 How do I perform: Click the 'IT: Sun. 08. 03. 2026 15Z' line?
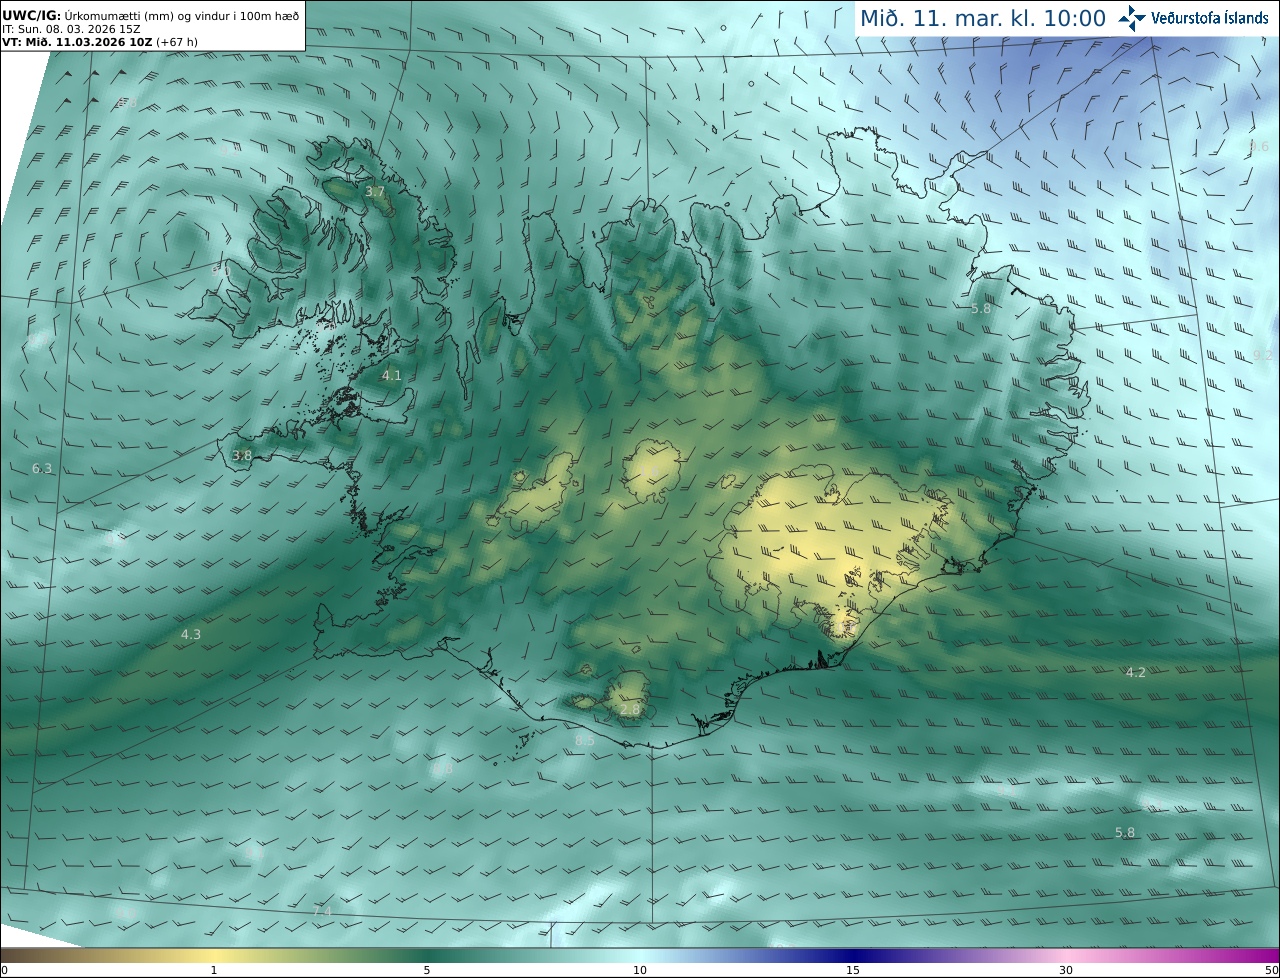[x=71, y=30]
